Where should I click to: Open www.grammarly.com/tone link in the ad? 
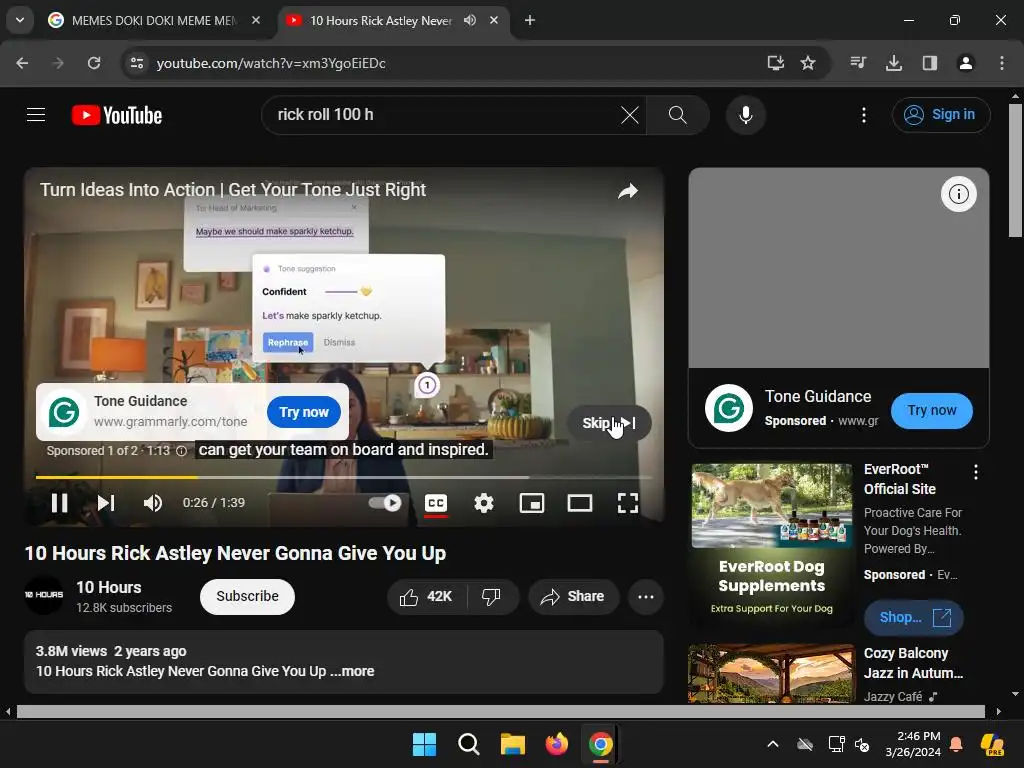[x=170, y=422]
